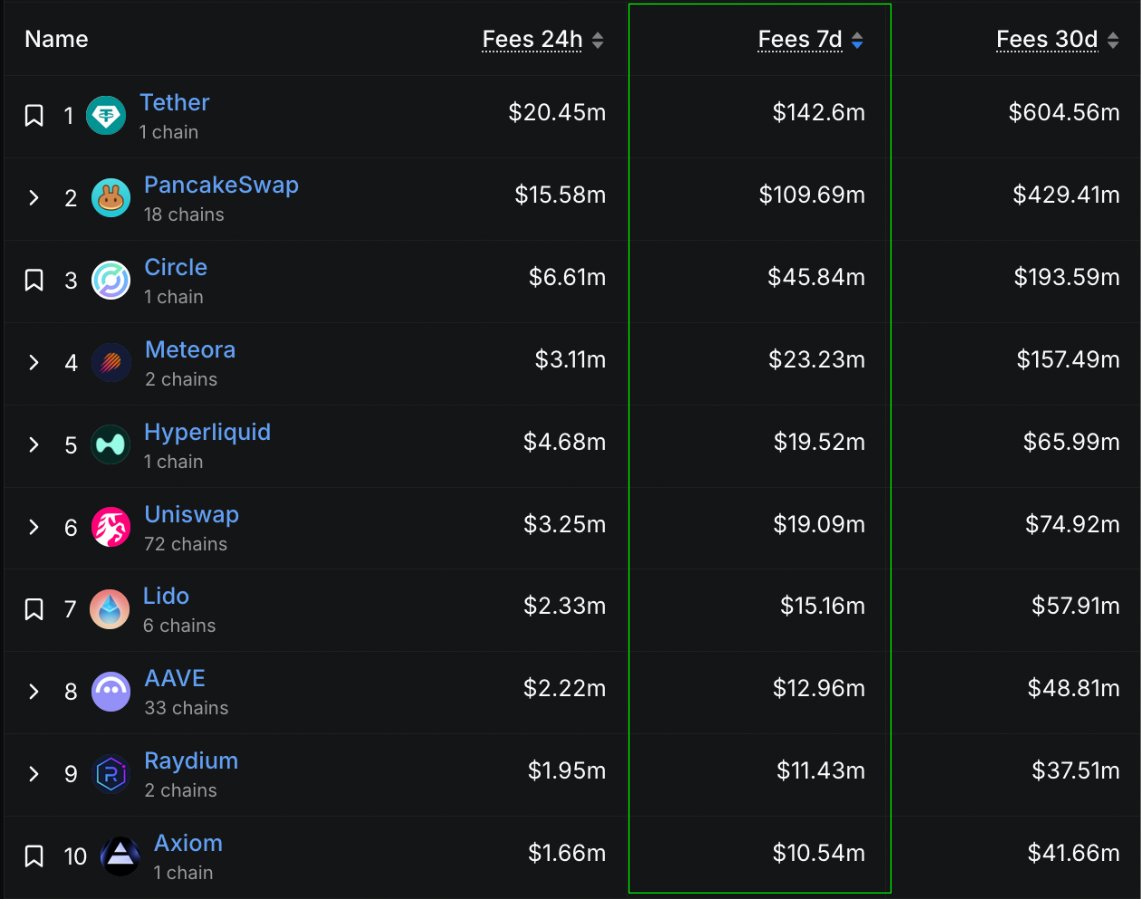1141x899 pixels.
Task: Open the Axiom protocol link
Action: (x=188, y=842)
